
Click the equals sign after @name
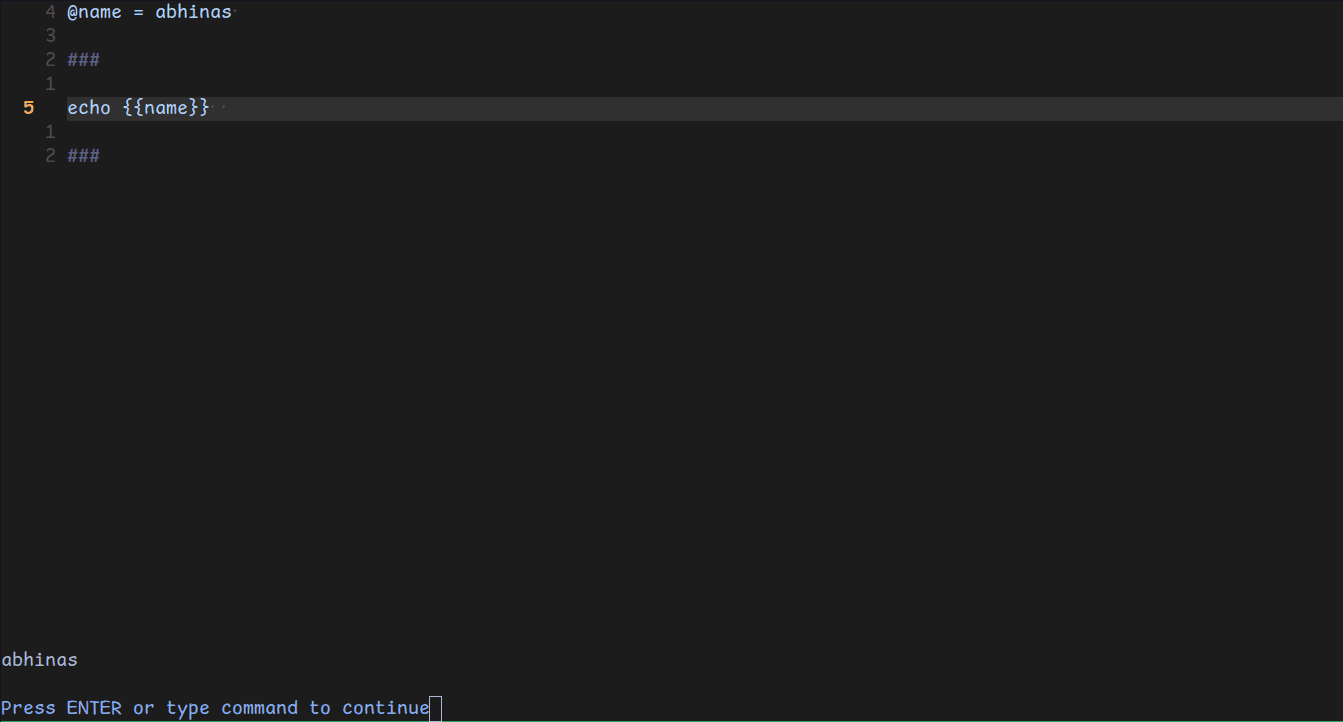point(139,13)
